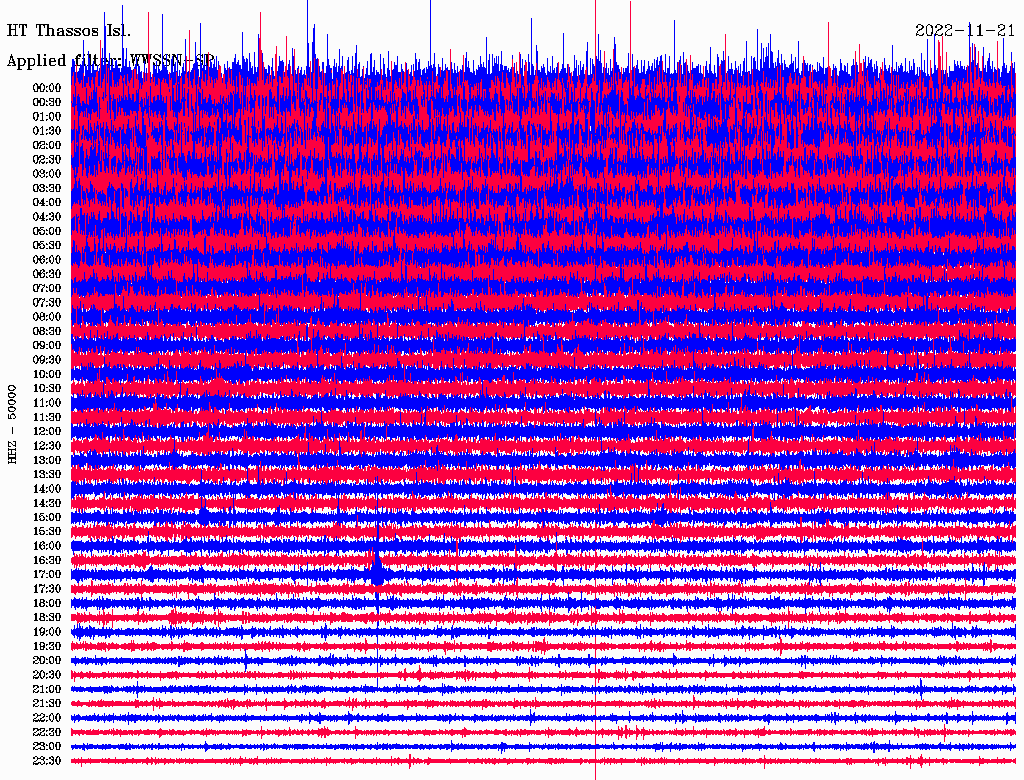Select the 13:00 time label

(x=47, y=461)
